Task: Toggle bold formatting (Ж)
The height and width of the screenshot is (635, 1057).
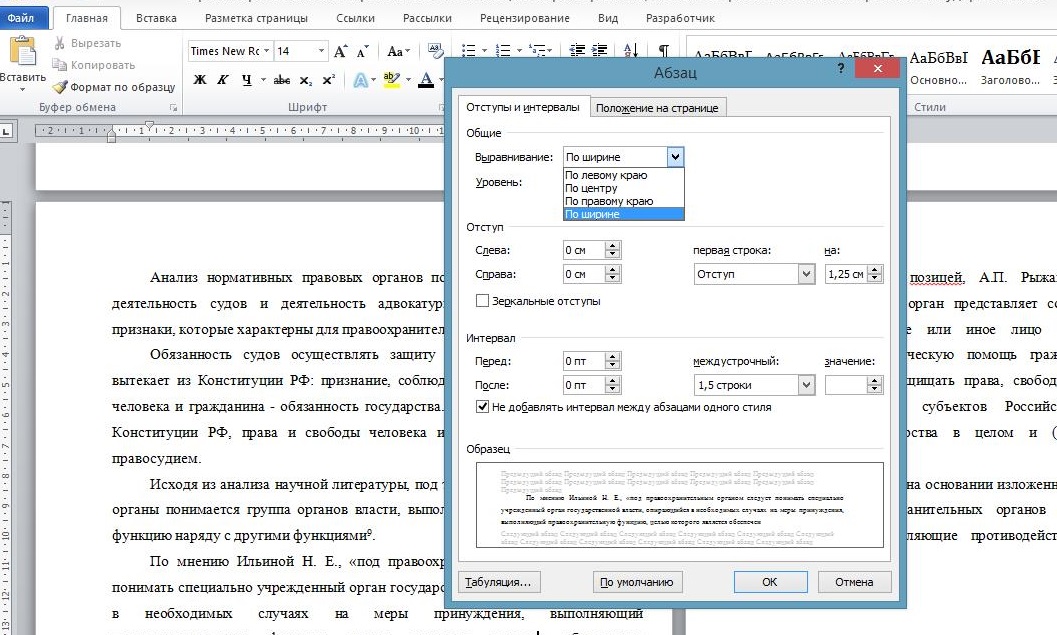Action: pos(200,80)
